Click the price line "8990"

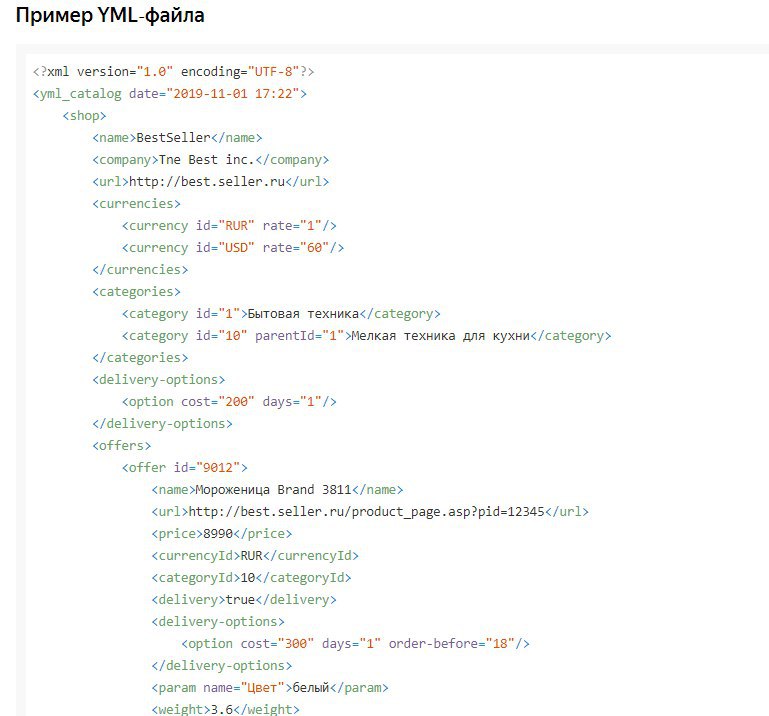tap(222, 534)
